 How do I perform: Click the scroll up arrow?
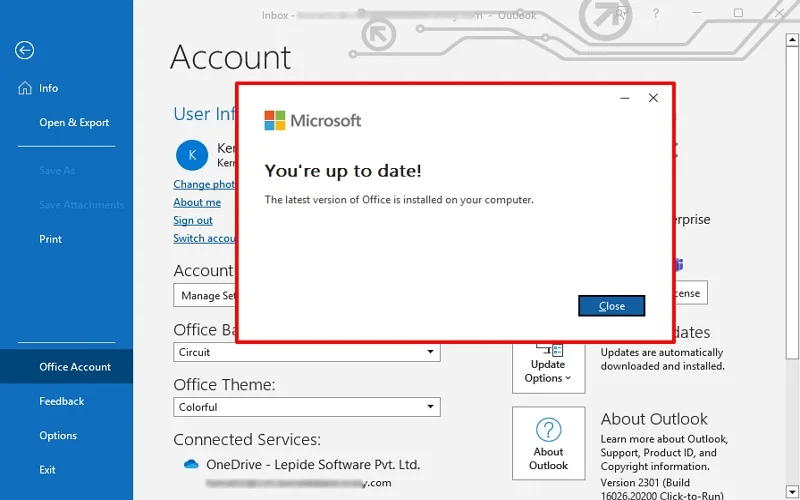pos(792,39)
